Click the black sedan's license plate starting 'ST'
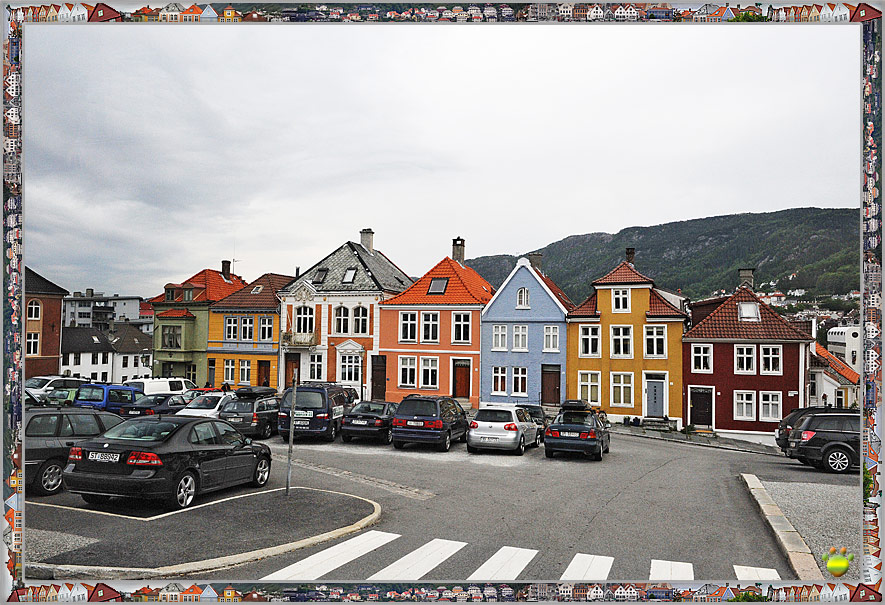 coord(104,457)
